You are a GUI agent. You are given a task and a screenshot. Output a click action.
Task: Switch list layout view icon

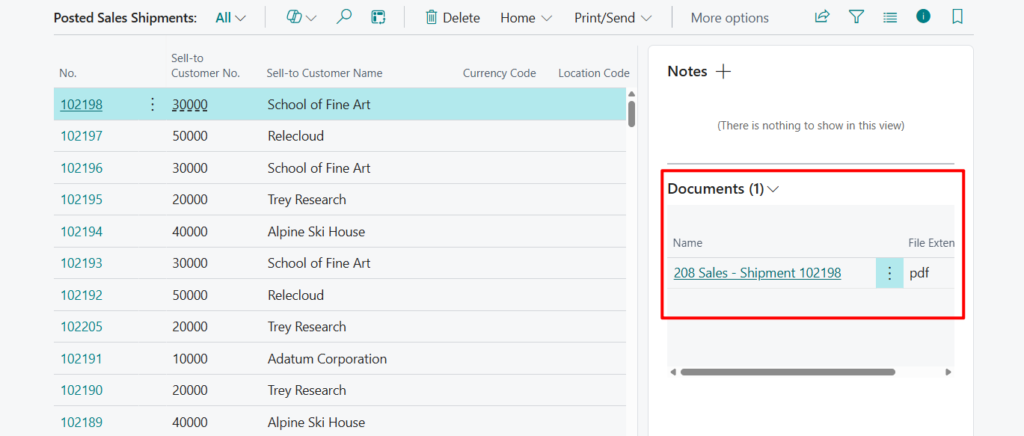coord(890,17)
